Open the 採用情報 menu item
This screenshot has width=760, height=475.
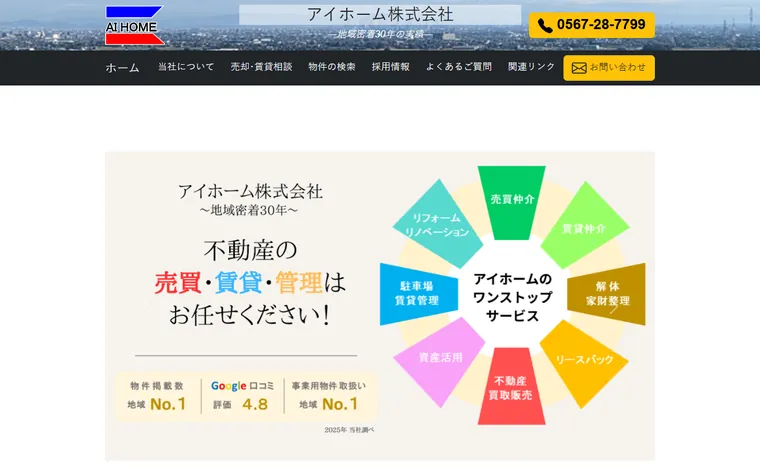(x=391, y=67)
